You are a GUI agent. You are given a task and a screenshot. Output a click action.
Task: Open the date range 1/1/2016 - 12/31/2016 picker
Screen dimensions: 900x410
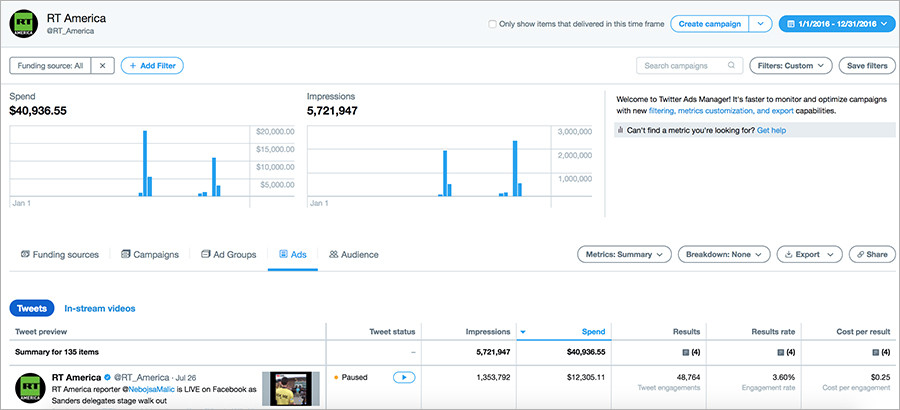[837, 24]
